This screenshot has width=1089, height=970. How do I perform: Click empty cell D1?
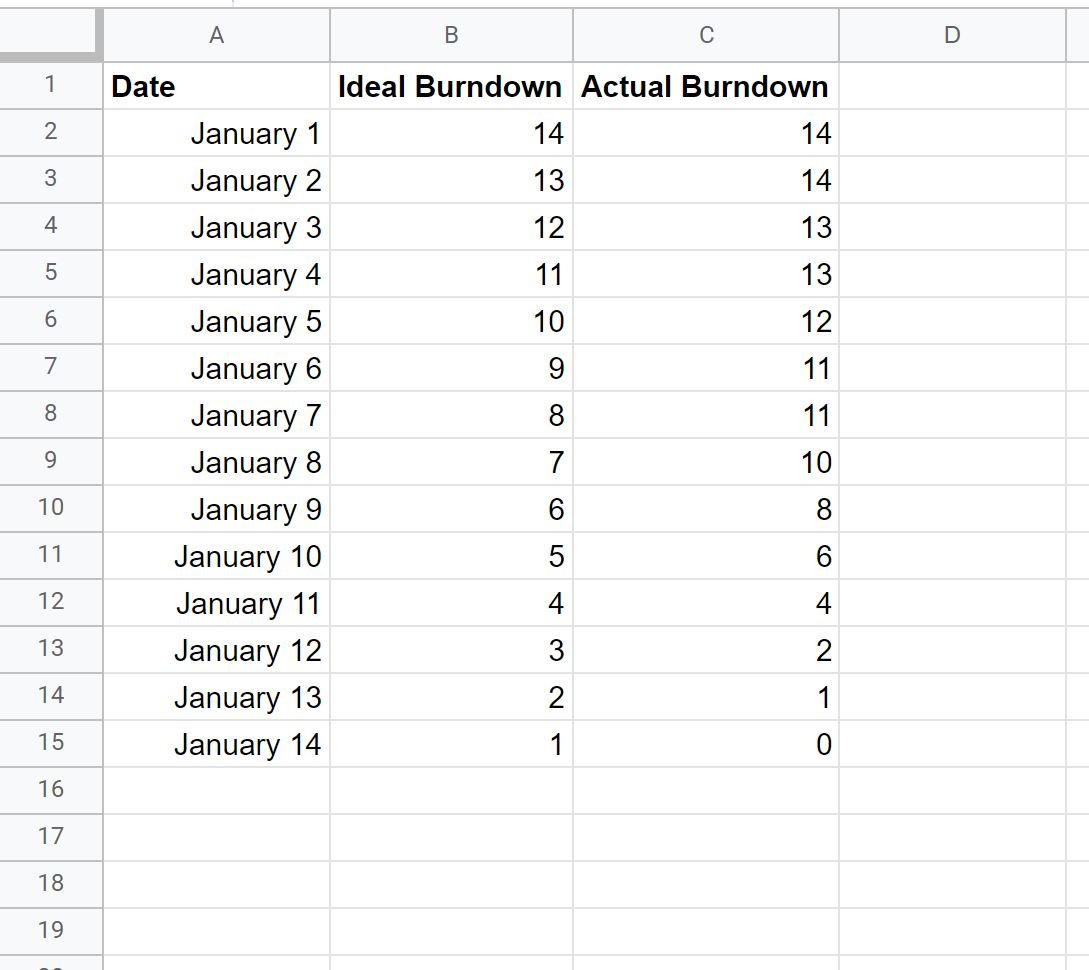(x=952, y=87)
